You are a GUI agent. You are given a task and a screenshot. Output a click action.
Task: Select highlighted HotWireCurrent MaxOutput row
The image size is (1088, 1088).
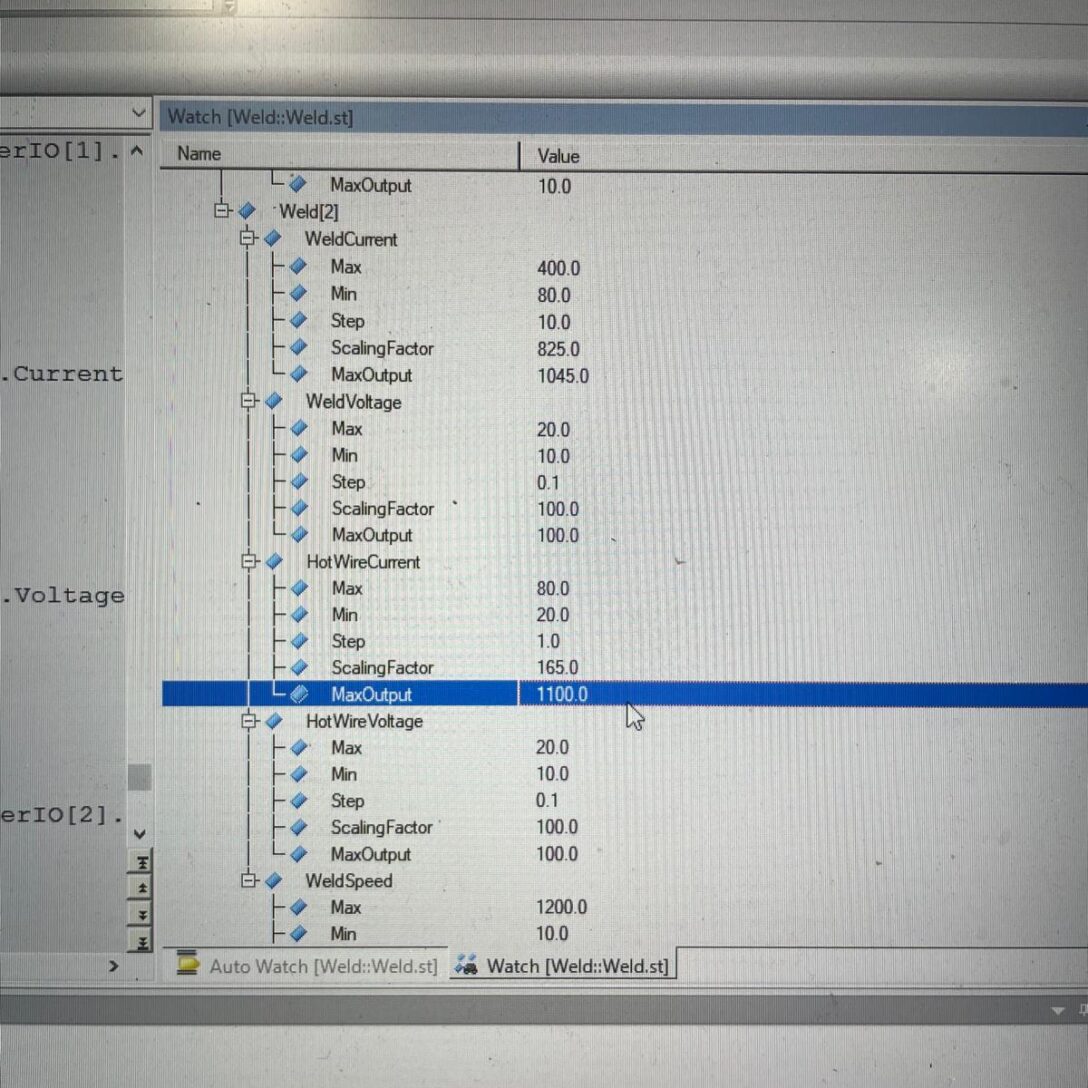624,694
